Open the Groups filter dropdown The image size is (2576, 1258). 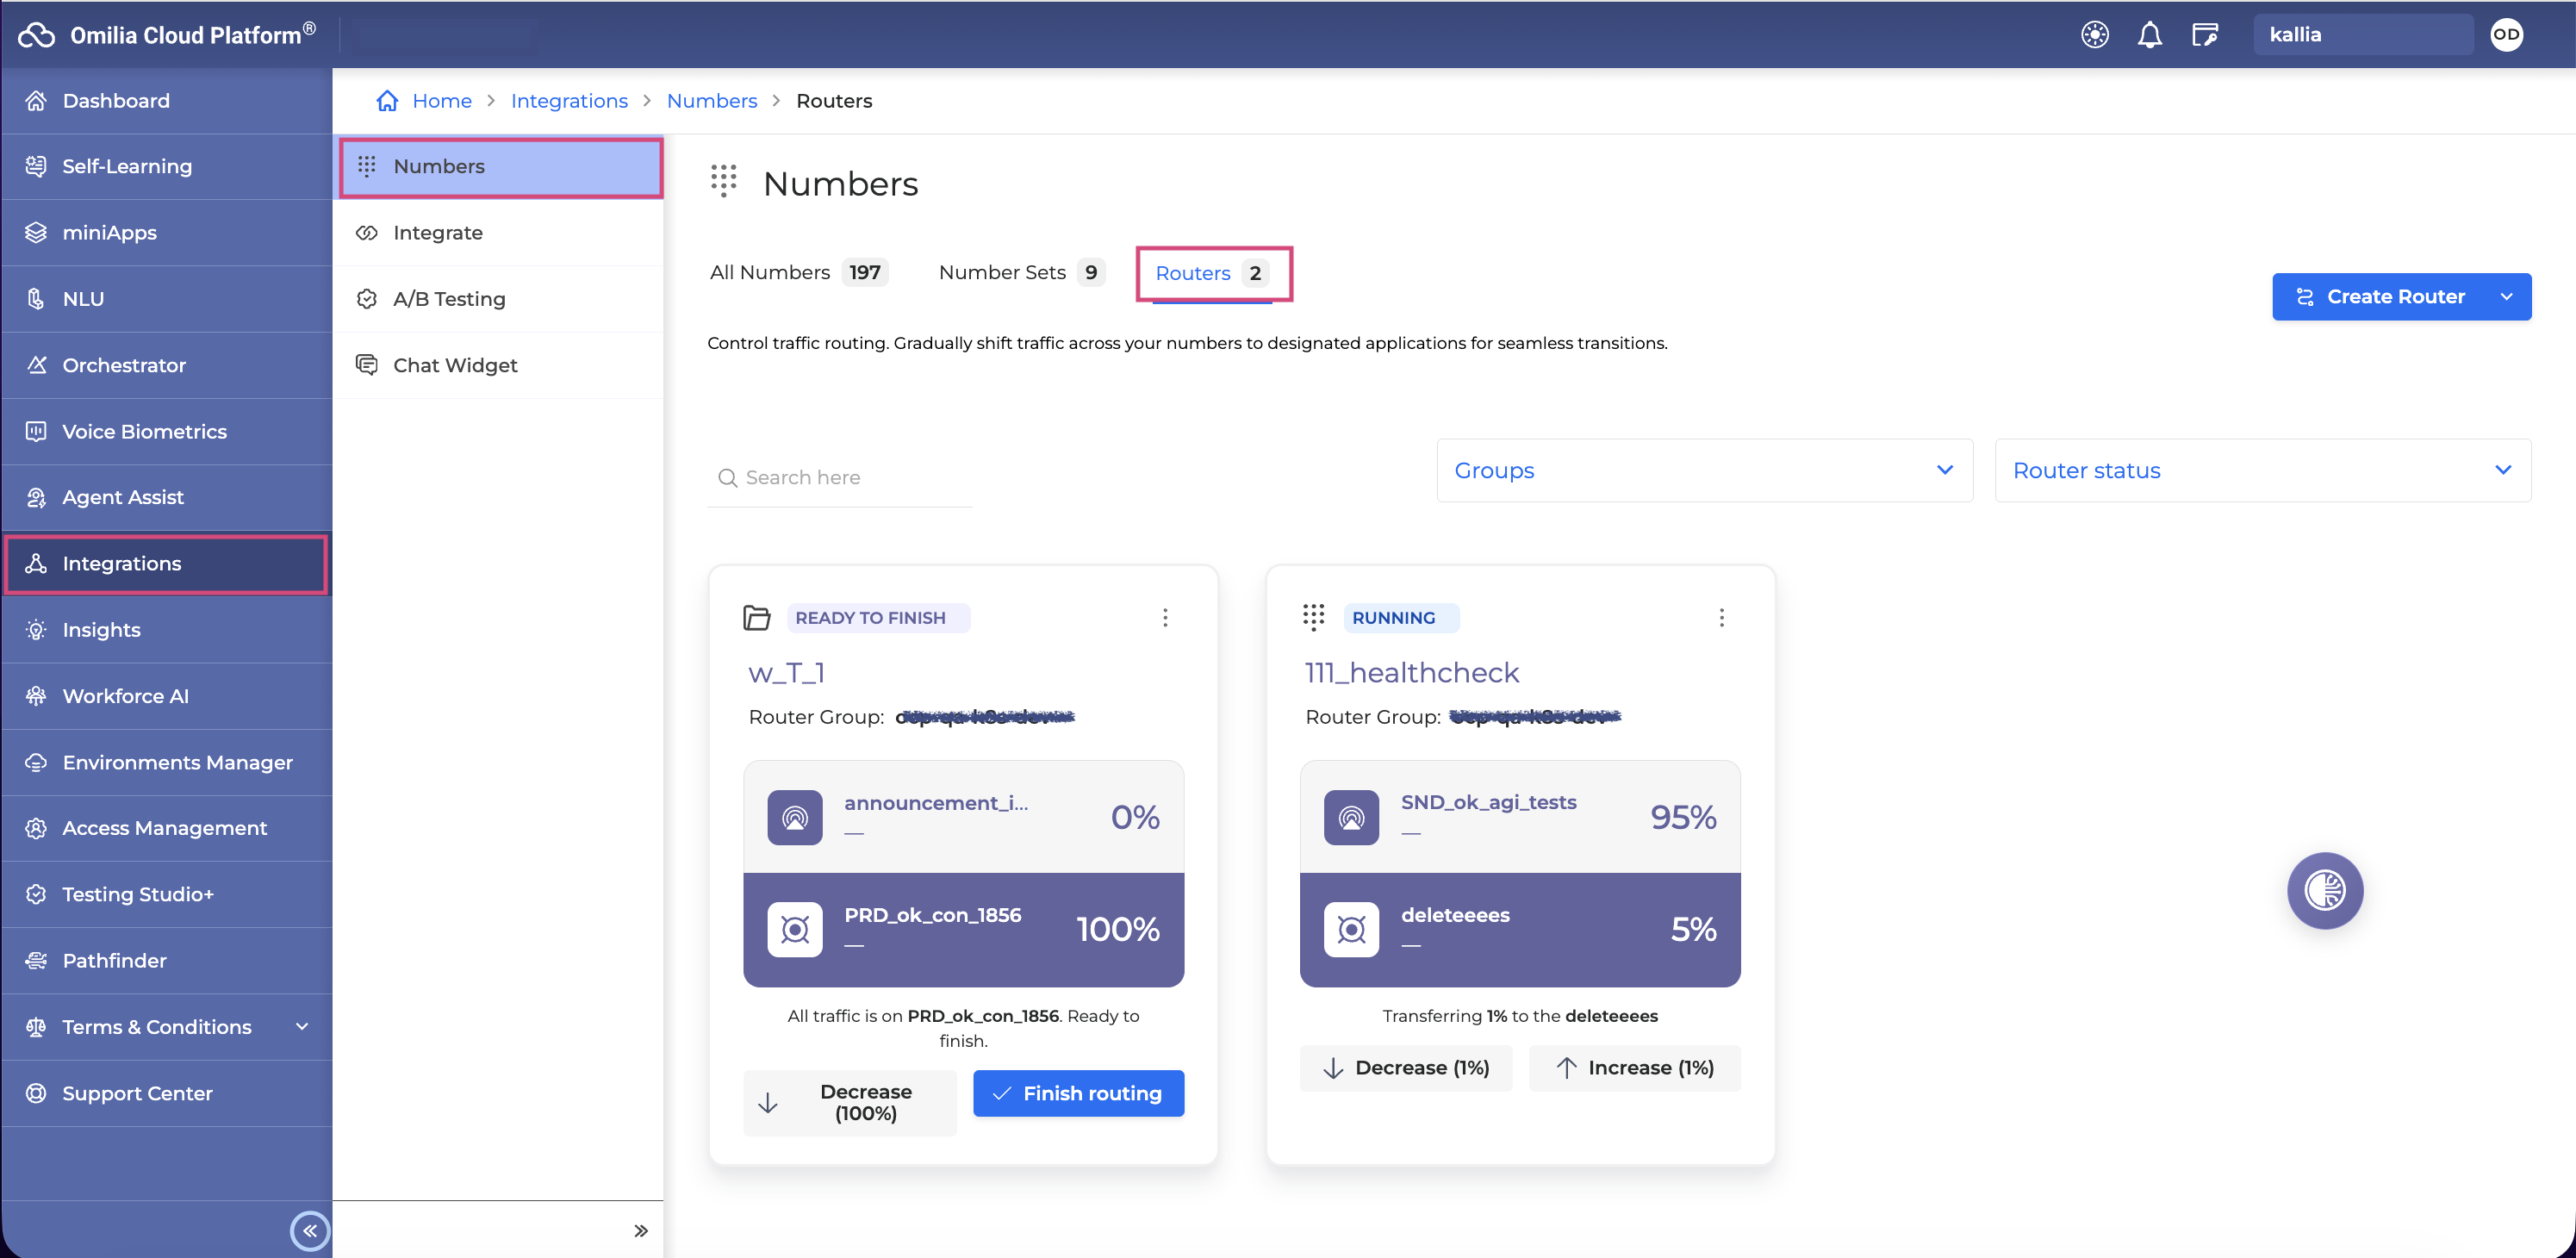(1704, 471)
